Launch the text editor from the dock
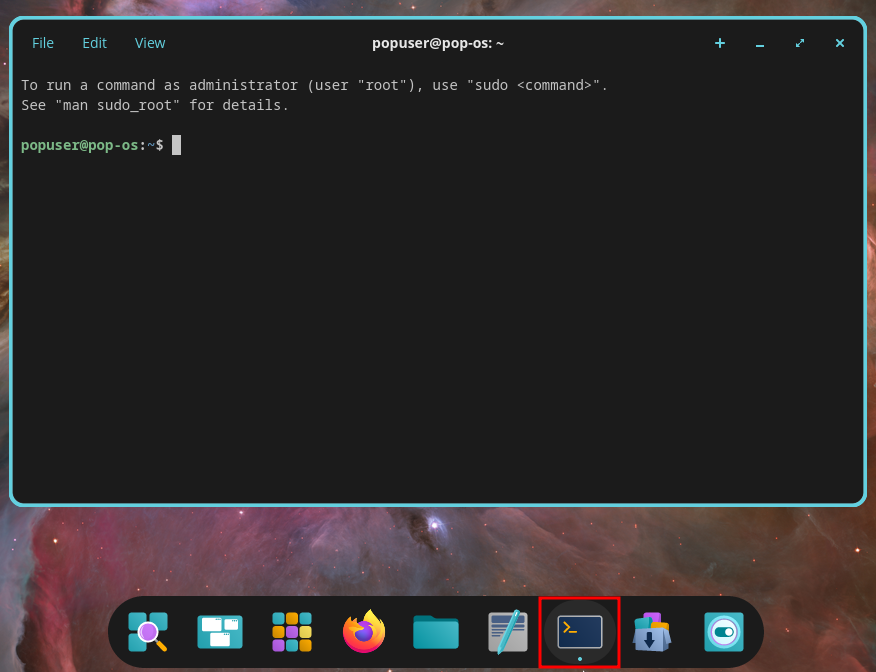 click(507, 632)
